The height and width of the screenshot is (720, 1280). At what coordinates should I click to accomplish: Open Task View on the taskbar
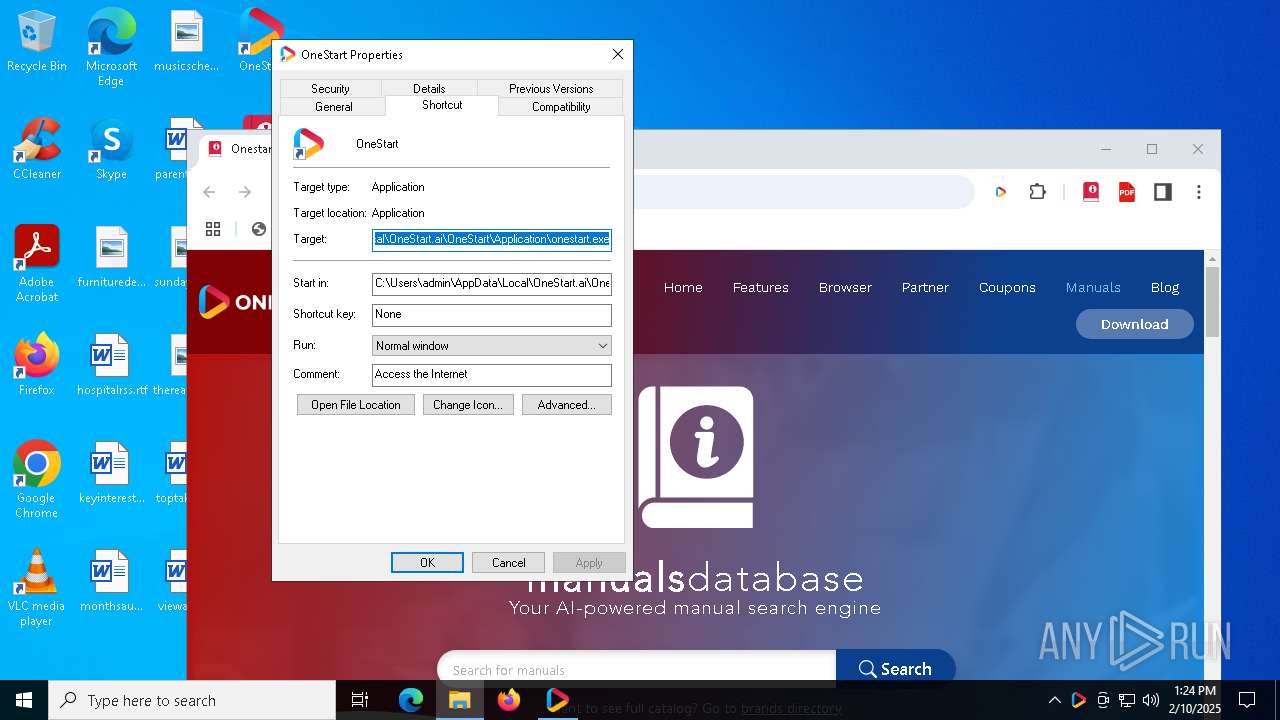[x=361, y=700]
